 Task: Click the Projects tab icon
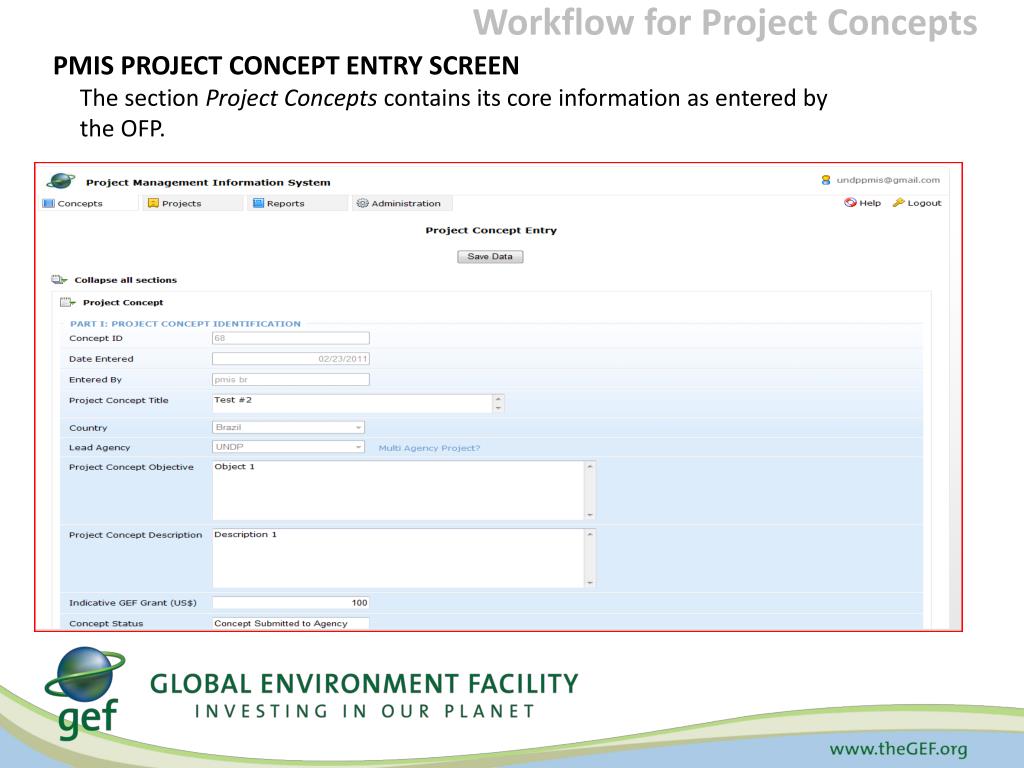[153, 203]
